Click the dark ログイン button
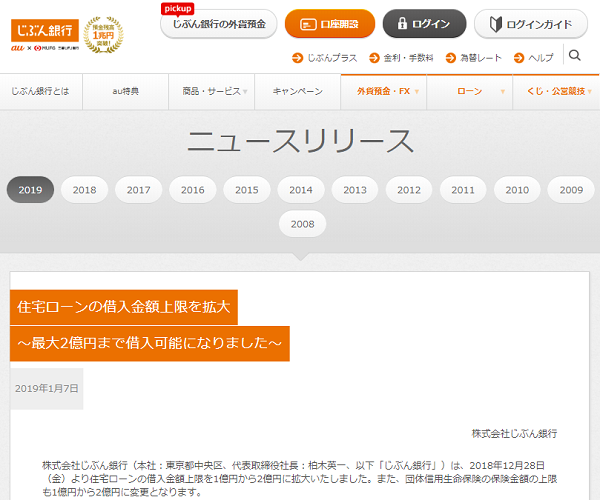Viewport: 600px width, 500px height. tap(424, 24)
